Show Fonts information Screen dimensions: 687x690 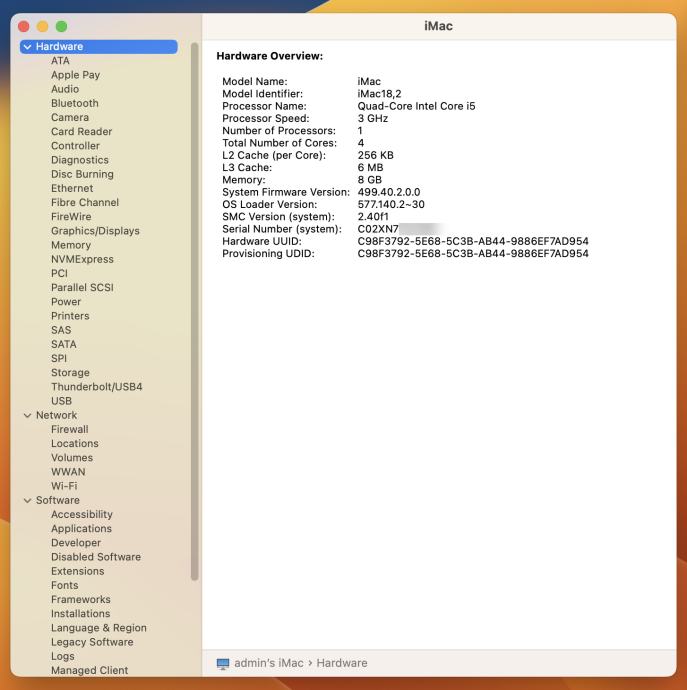[x=65, y=585]
